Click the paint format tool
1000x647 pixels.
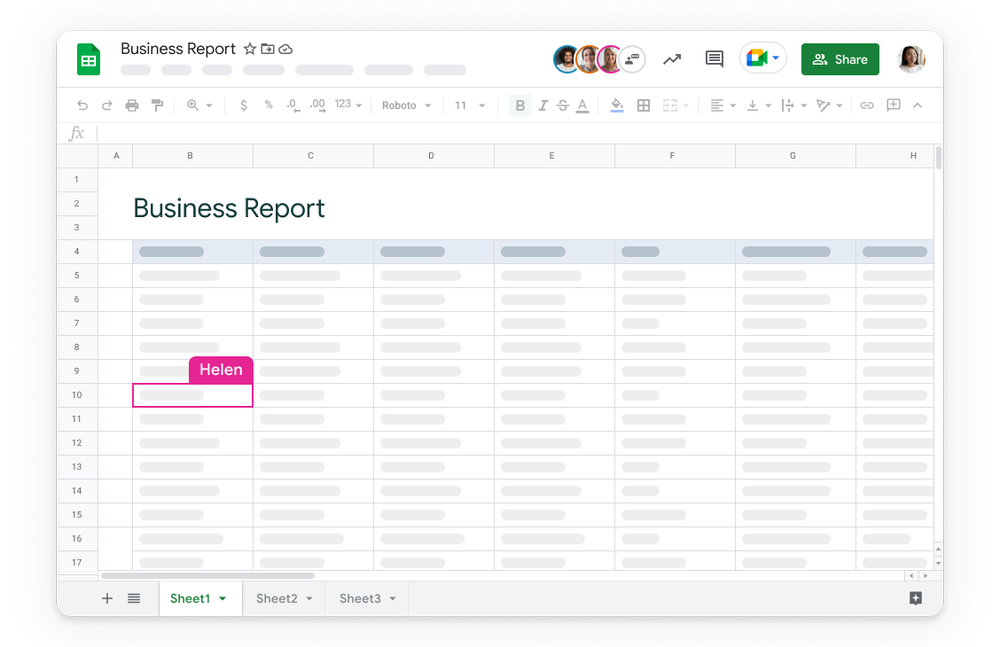click(x=157, y=105)
